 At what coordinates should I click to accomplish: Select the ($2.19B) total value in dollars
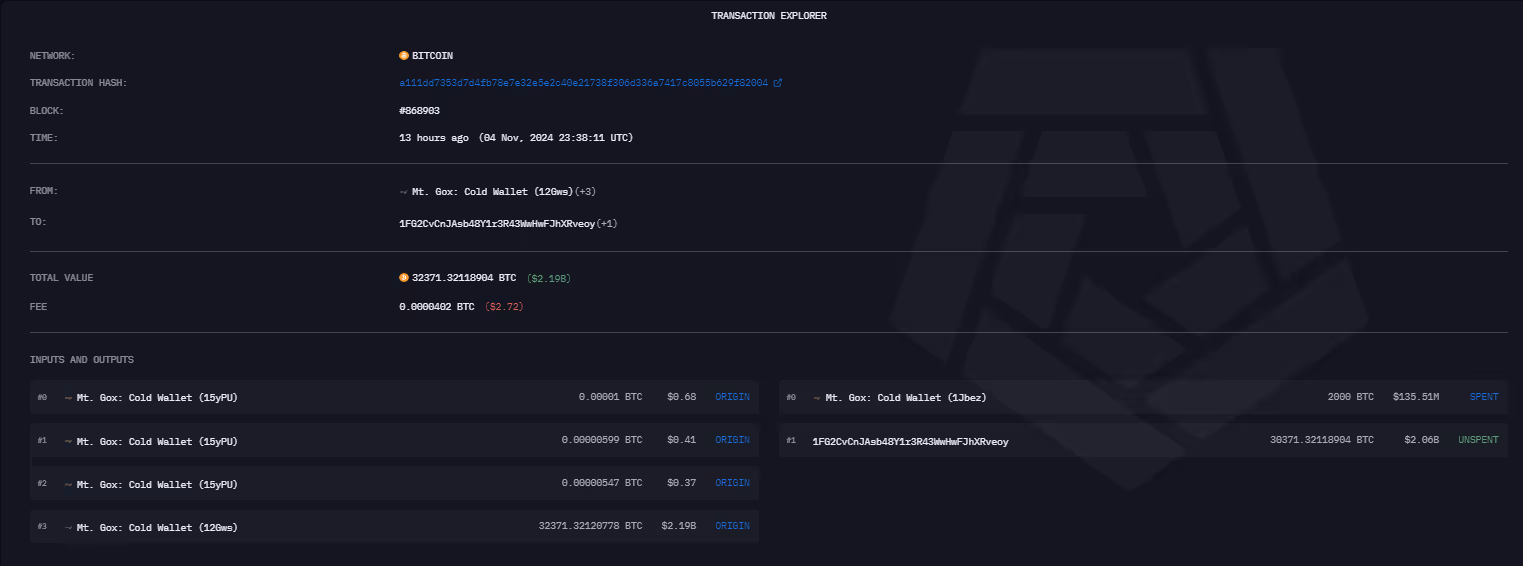(549, 278)
